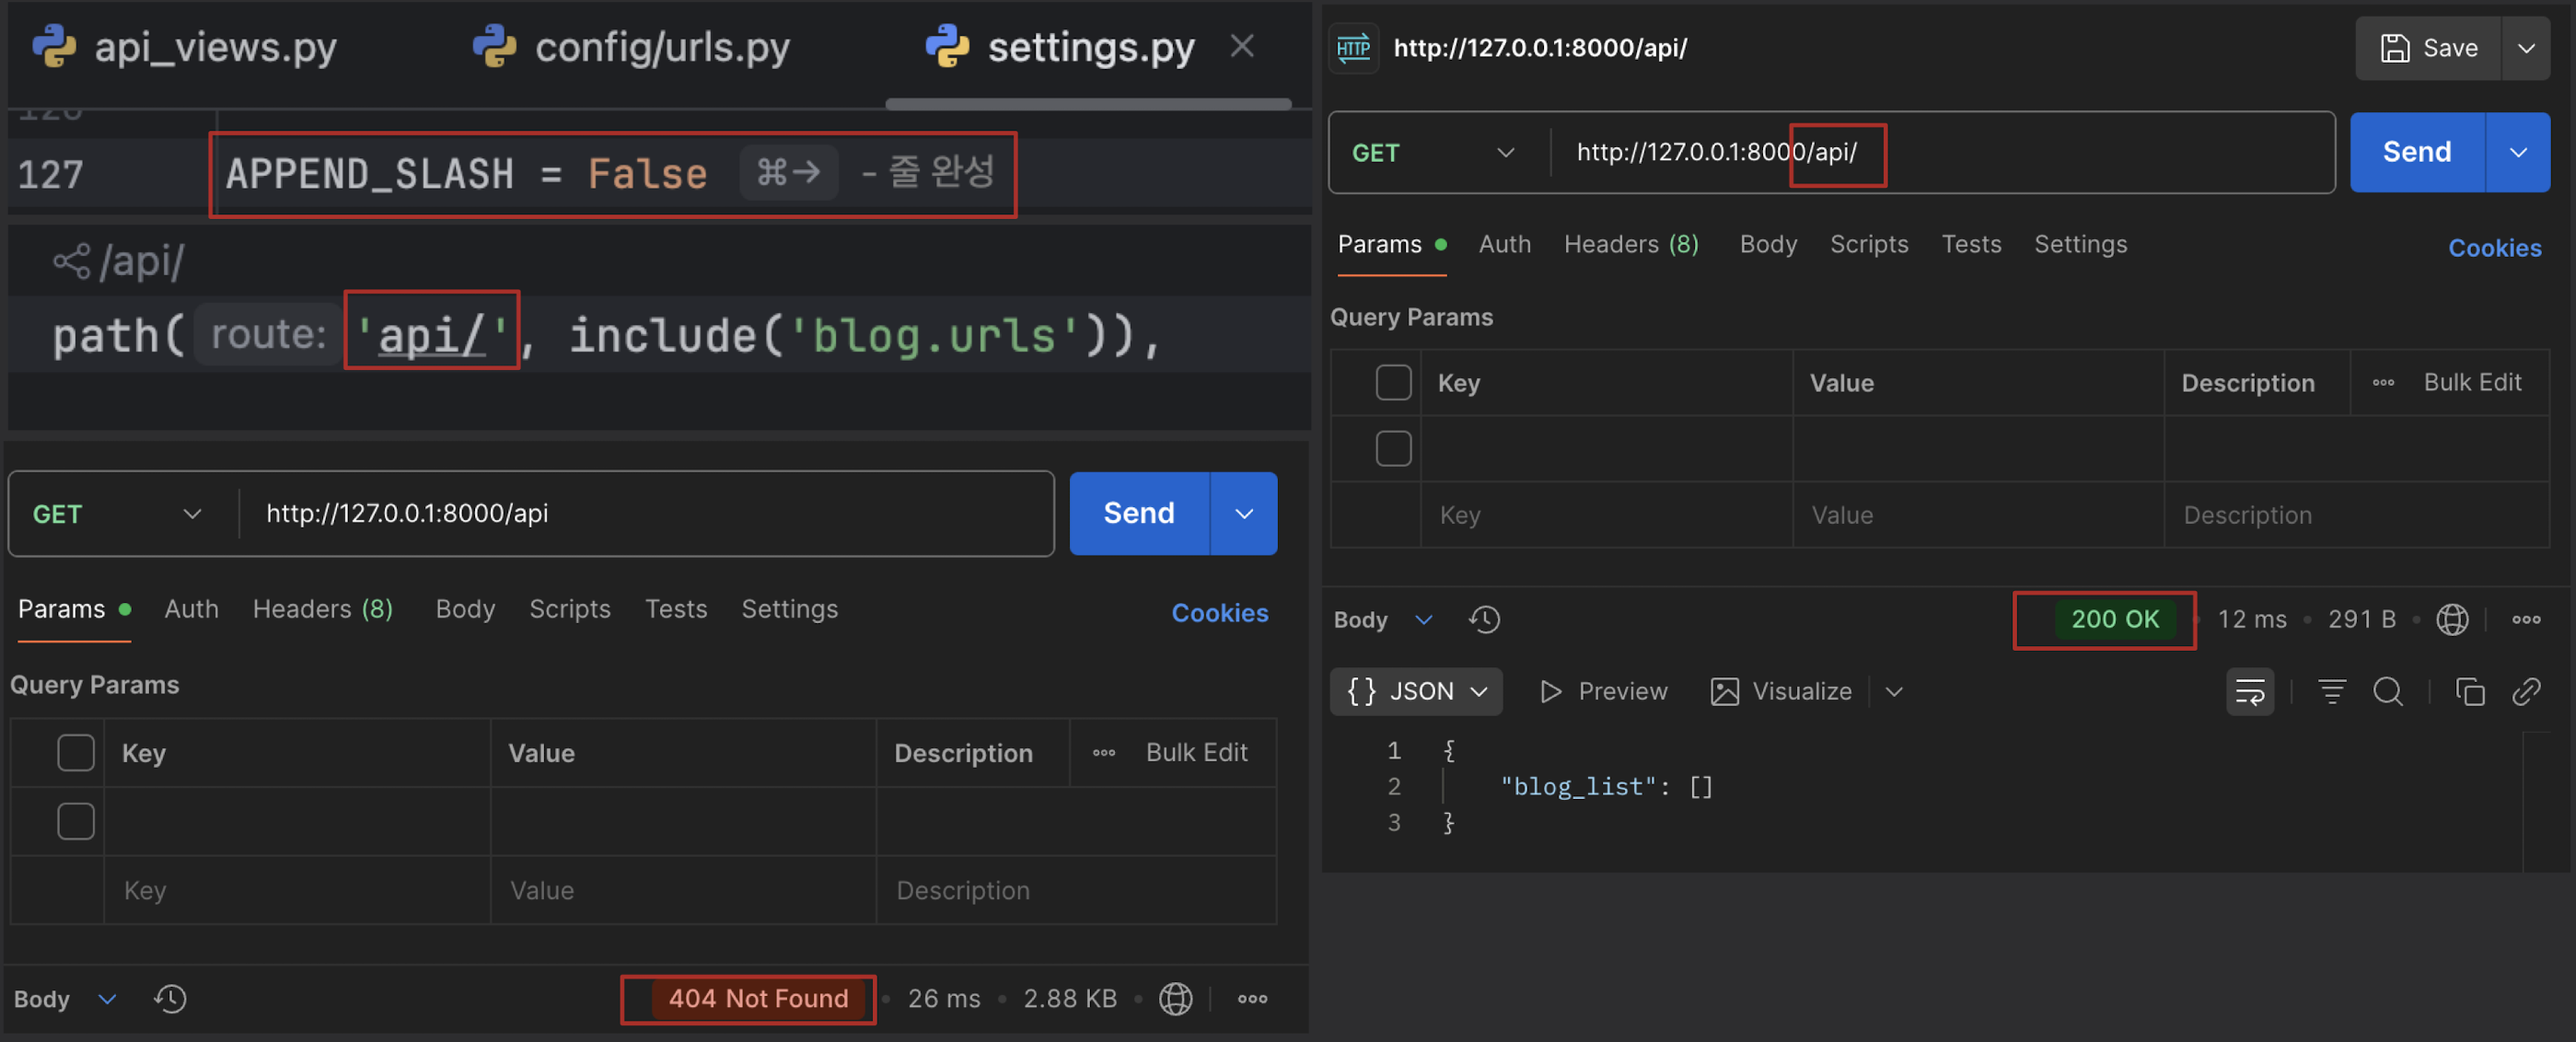The height and width of the screenshot is (1042, 2576).
Task: Check the first row checkbox in left Query Params
Action: pos(76,822)
